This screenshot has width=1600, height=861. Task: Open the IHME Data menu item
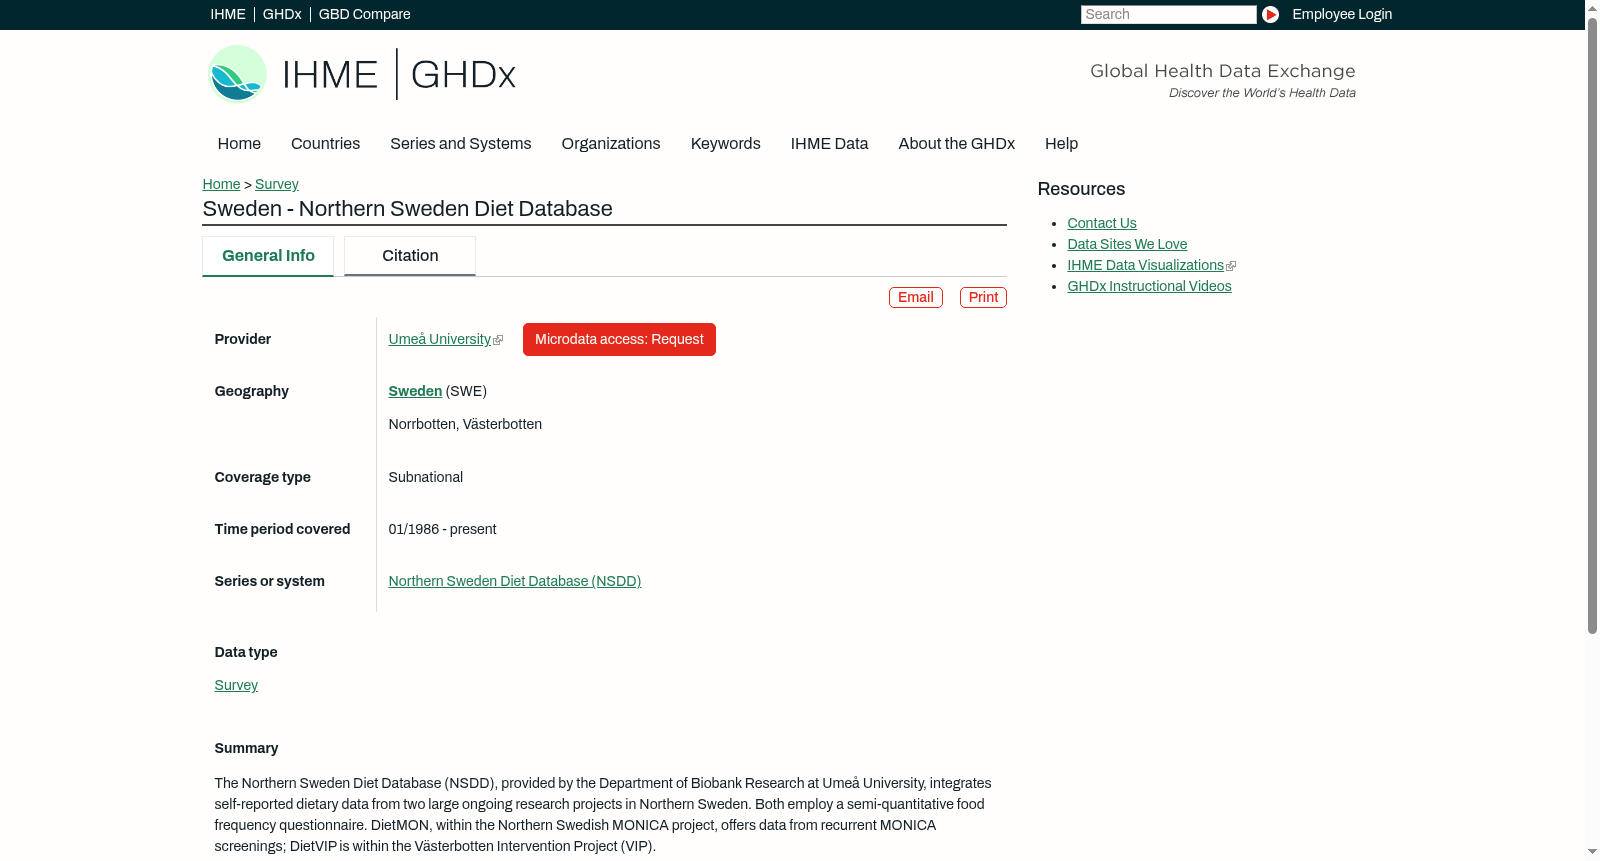pos(829,144)
